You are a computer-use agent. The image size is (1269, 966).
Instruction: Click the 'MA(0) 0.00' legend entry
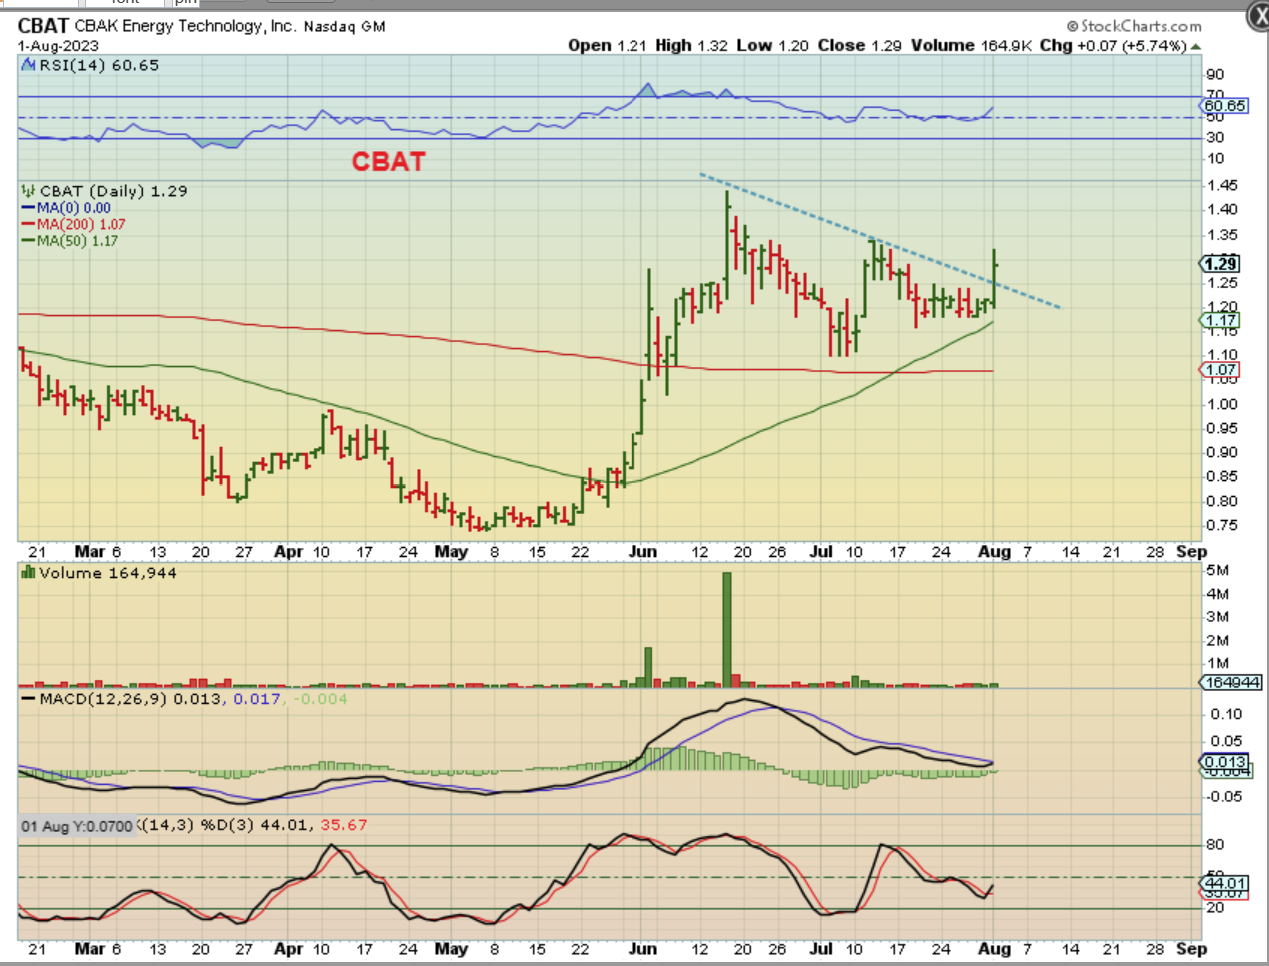67,208
